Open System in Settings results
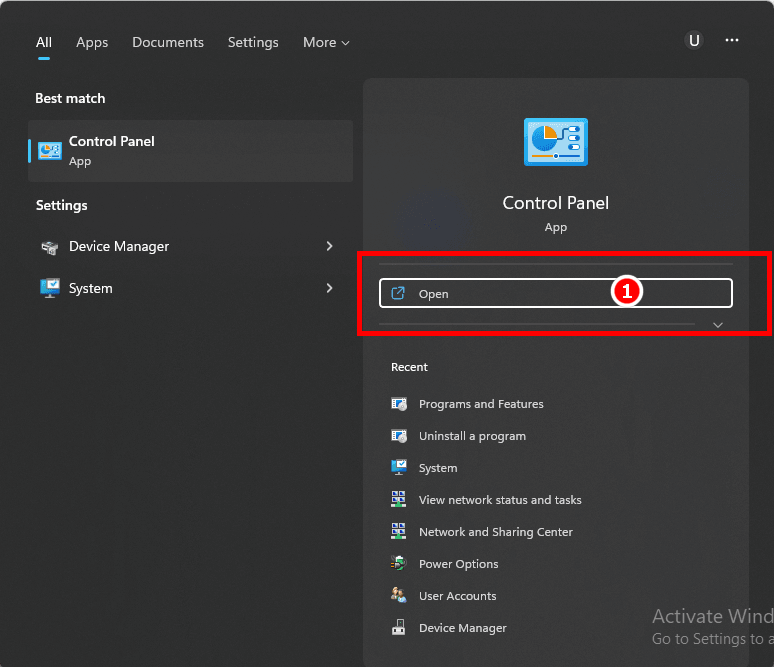The image size is (774, 667). pyautogui.click(x=190, y=288)
